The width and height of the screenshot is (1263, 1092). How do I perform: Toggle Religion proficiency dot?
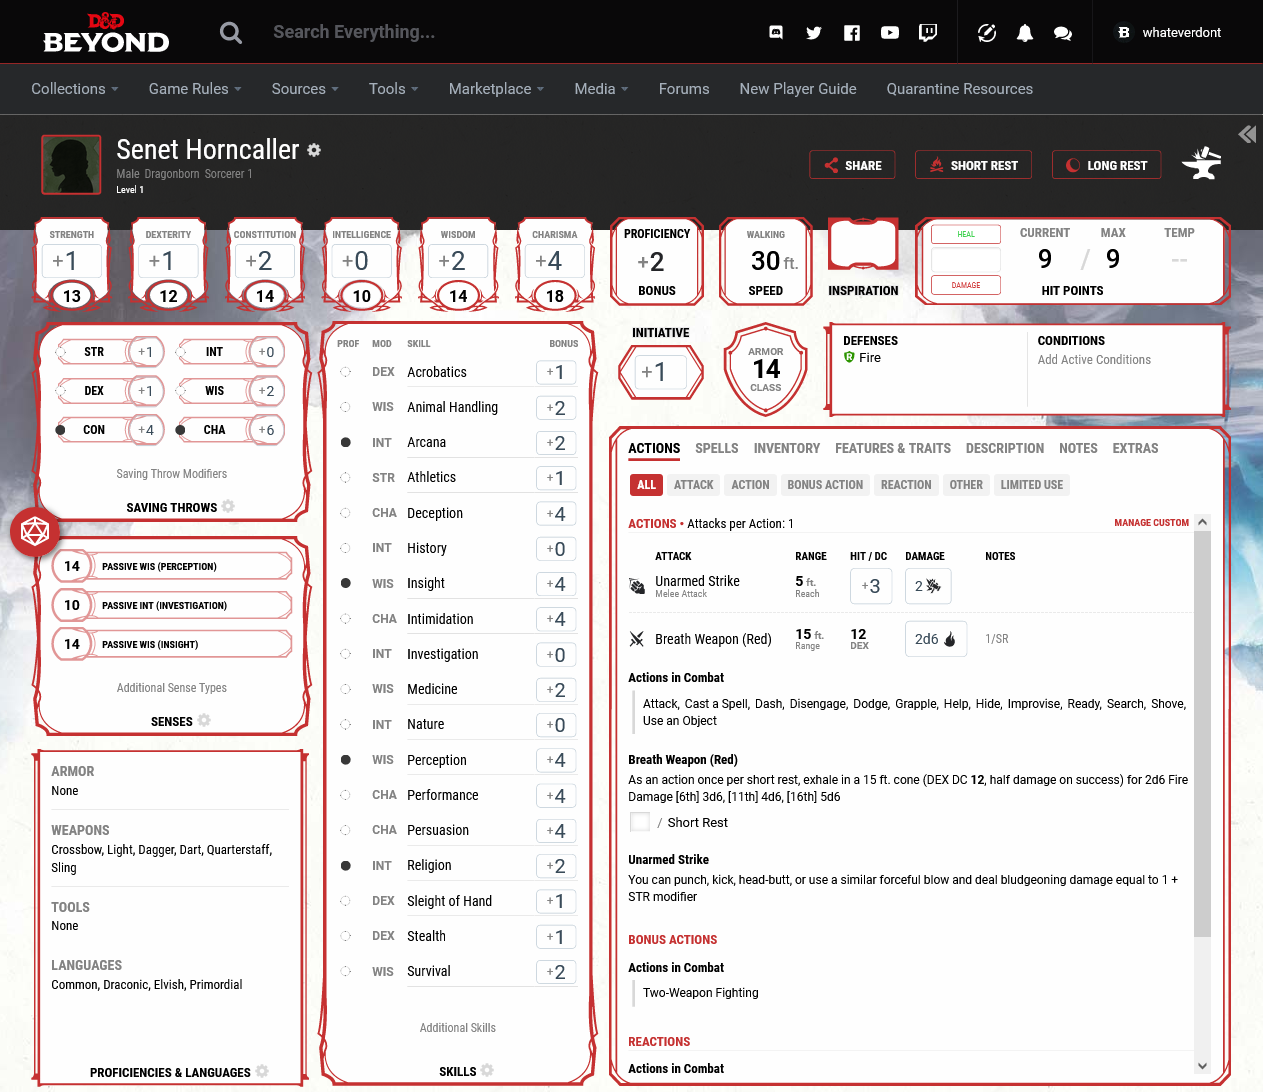click(346, 865)
